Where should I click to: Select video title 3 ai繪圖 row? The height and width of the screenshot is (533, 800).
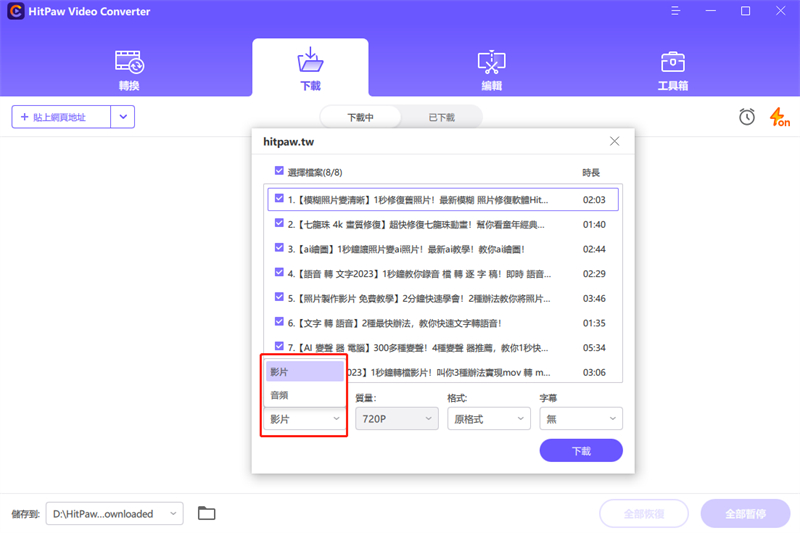click(x=443, y=249)
